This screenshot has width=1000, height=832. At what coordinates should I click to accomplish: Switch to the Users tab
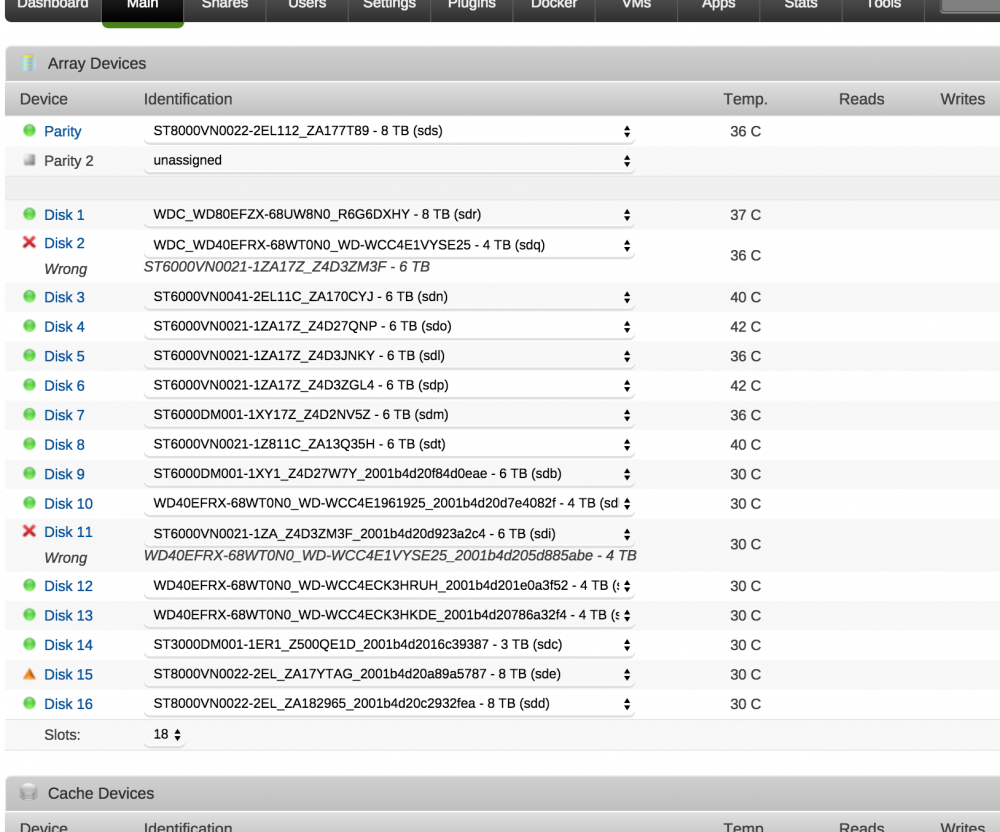(307, 6)
